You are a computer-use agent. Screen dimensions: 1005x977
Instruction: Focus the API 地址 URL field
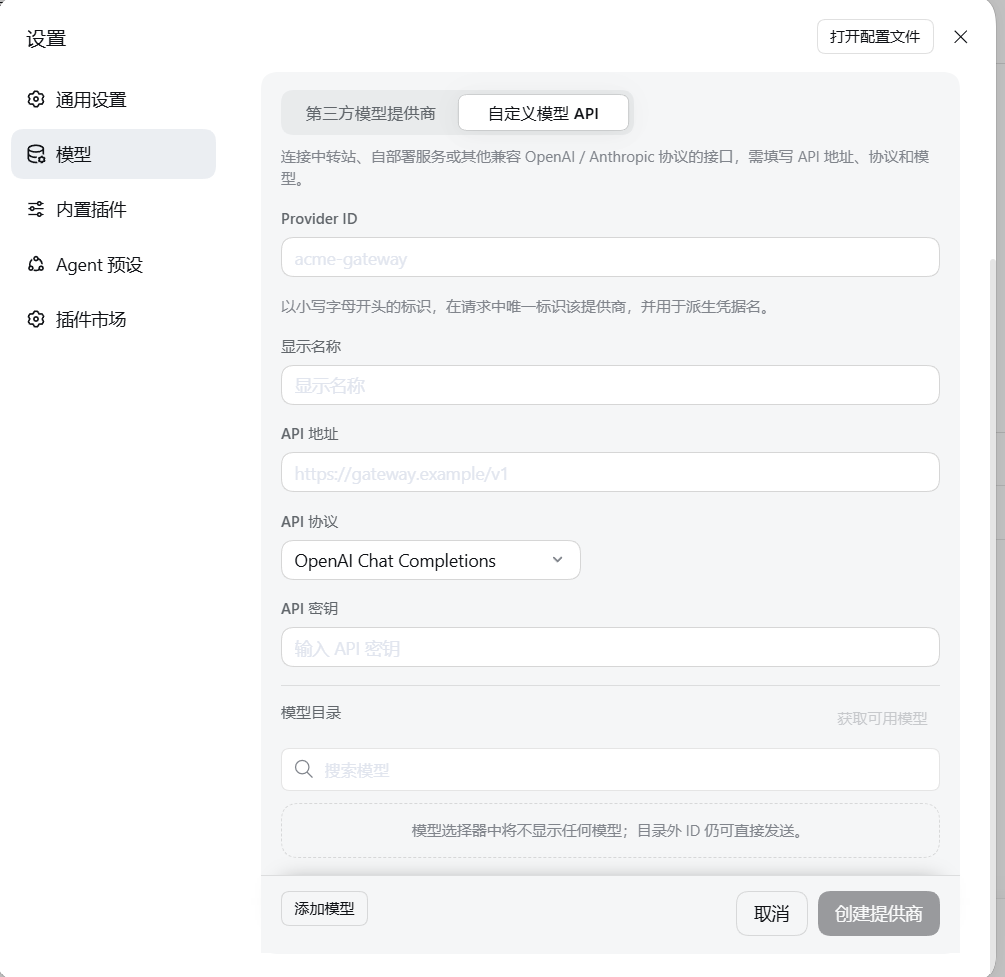pyautogui.click(x=610, y=472)
